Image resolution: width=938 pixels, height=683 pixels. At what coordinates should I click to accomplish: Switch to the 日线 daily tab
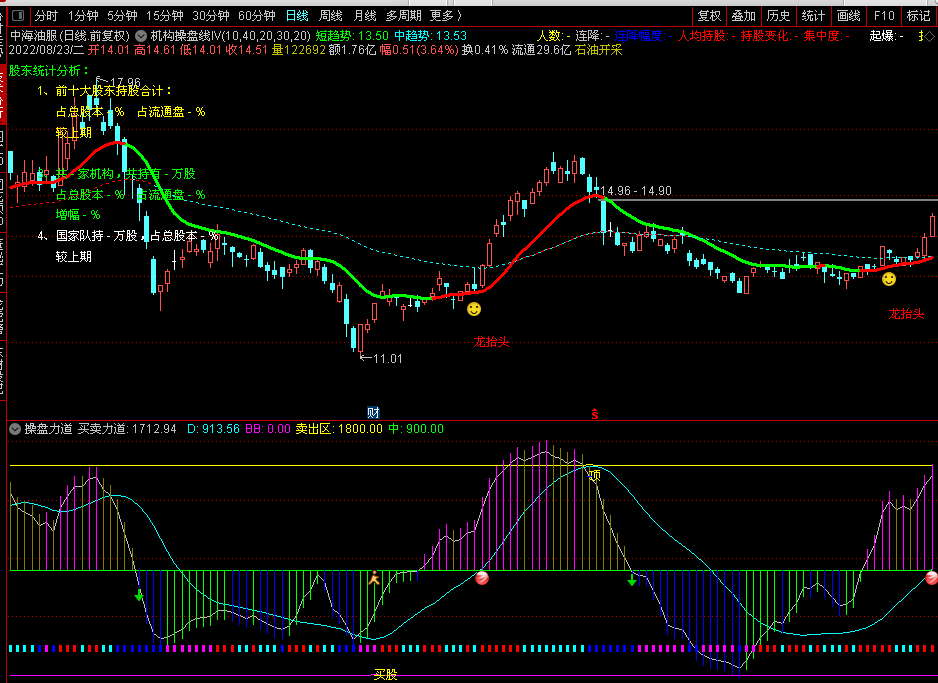(x=297, y=16)
